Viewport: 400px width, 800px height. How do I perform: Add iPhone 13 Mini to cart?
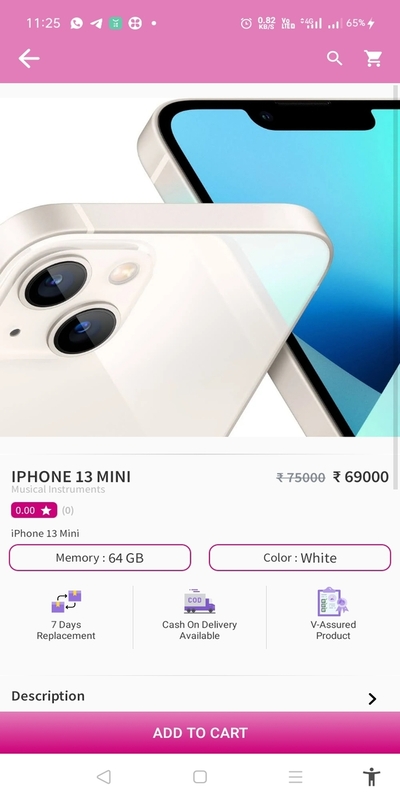tap(200, 733)
